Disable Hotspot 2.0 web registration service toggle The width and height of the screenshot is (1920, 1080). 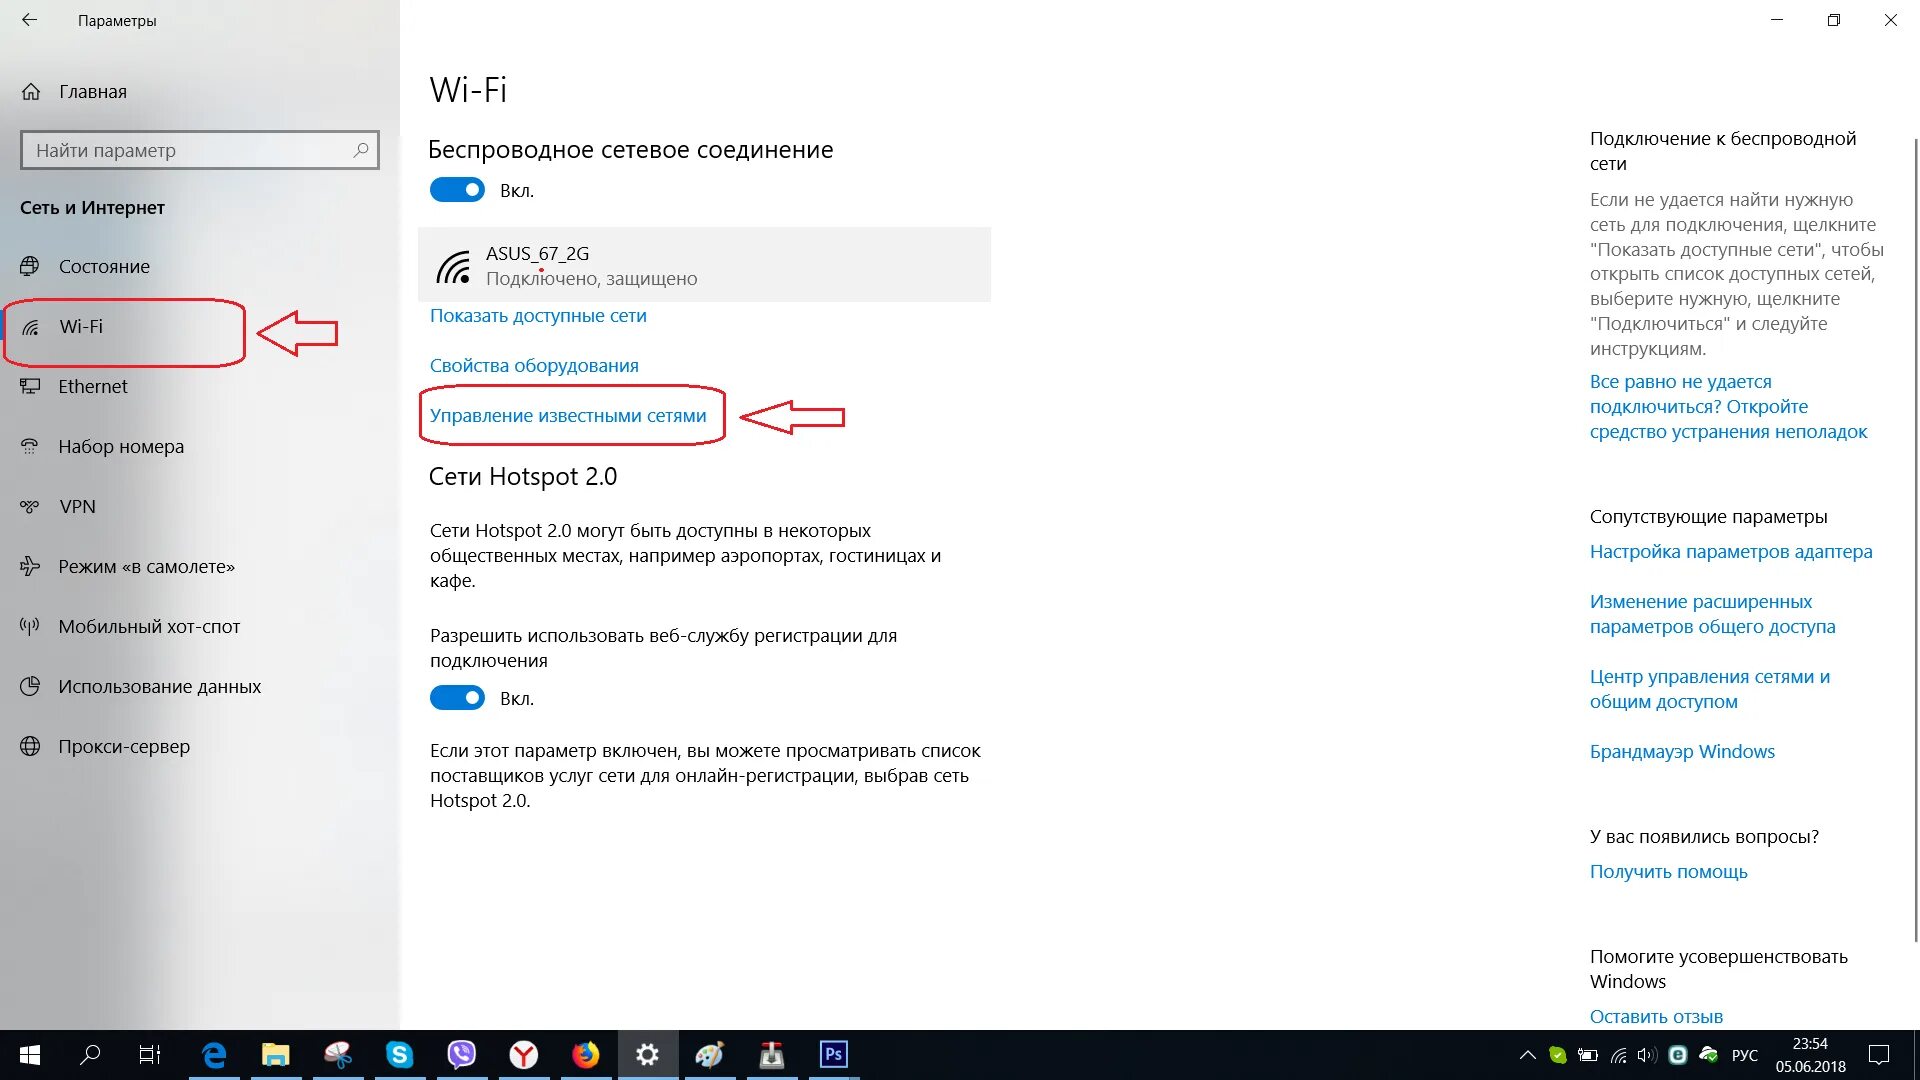tap(457, 698)
